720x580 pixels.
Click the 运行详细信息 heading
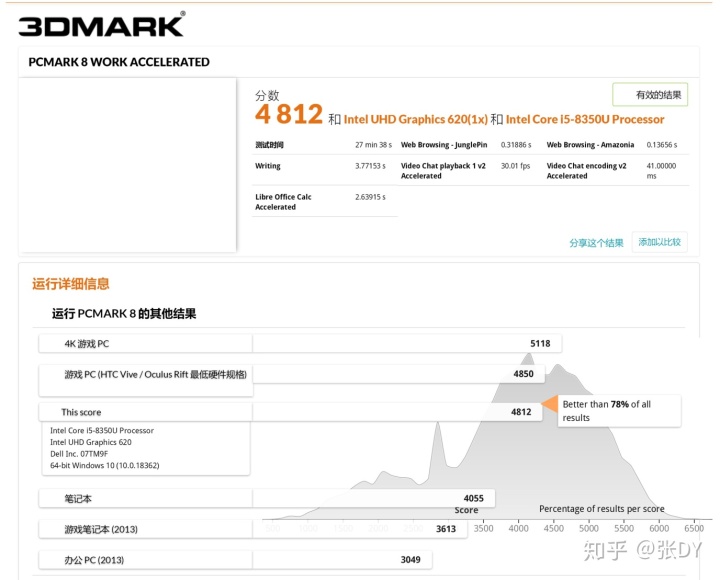(71, 284)
